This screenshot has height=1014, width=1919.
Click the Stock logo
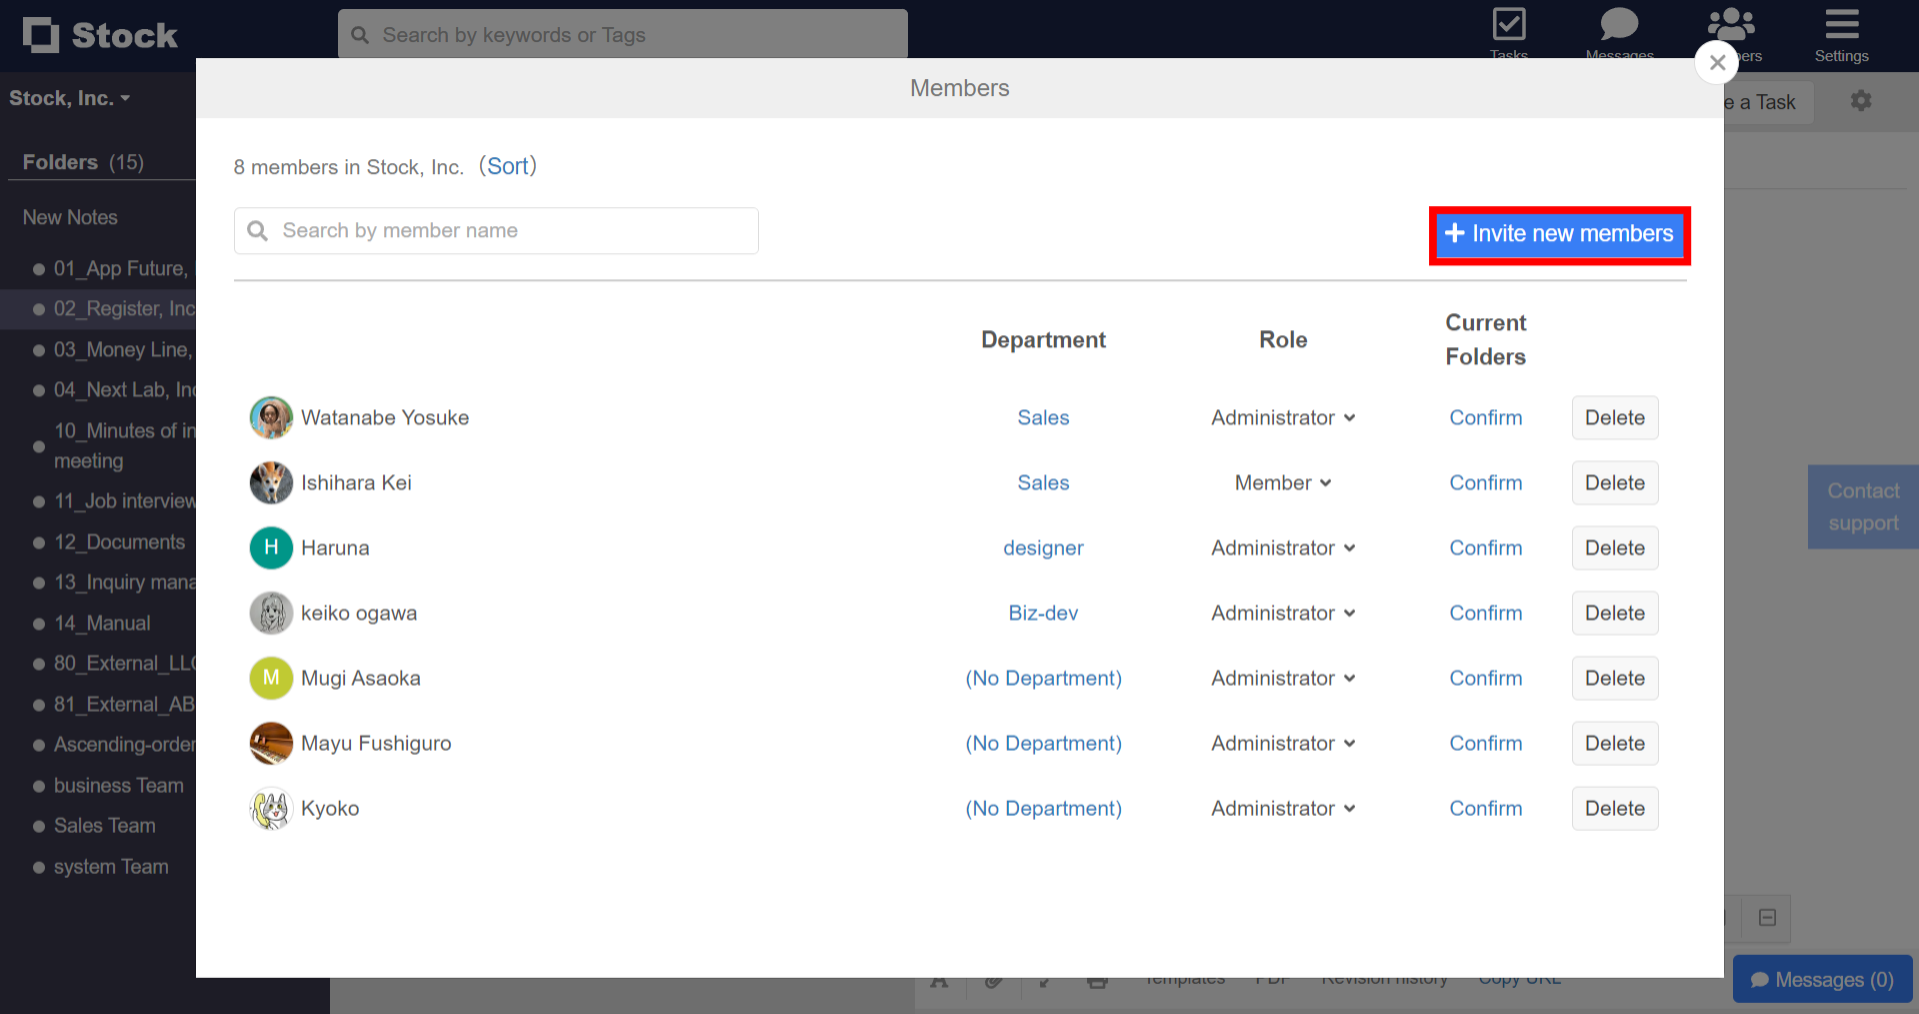pos(100,34)
